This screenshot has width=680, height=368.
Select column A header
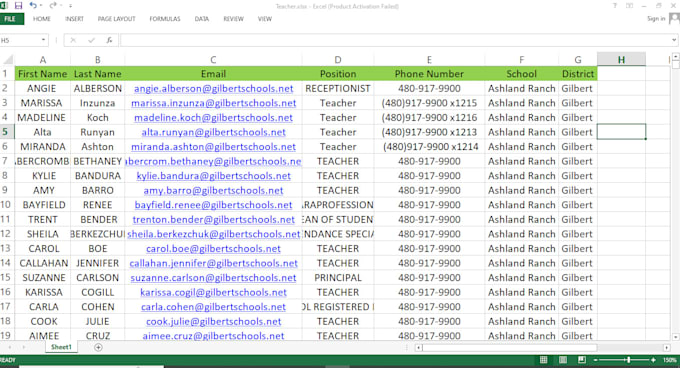pyautogui.click(x=42, y=60)
